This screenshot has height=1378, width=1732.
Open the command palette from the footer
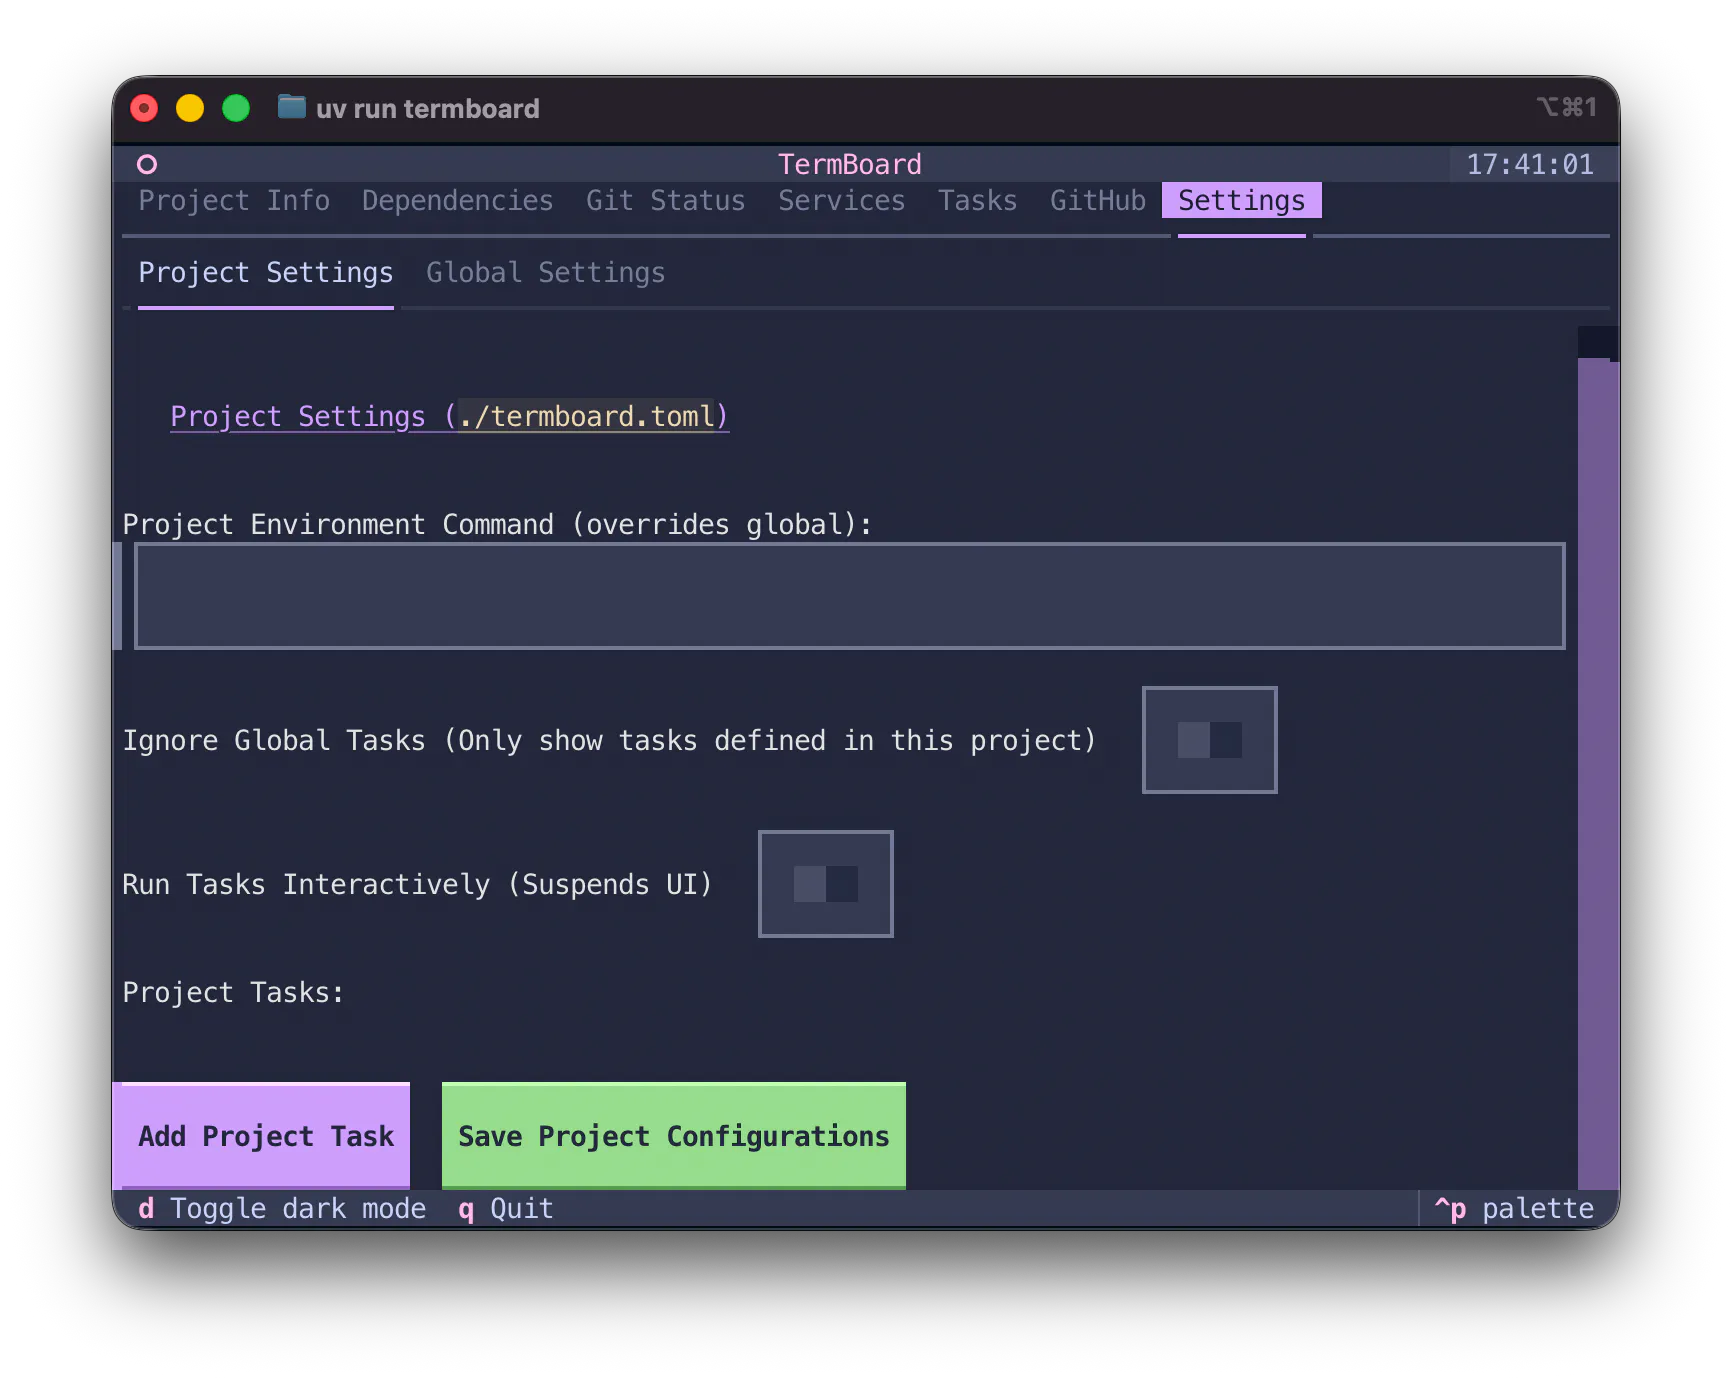[x=1514, y=1208]
